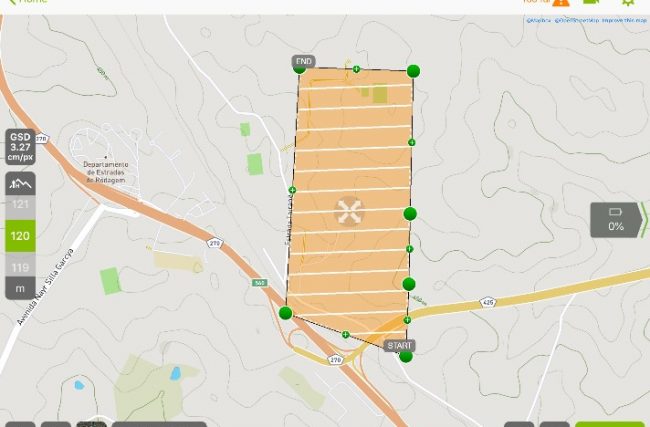
Task: Select the battery 0% status icon
Action: tap(616, 219)
